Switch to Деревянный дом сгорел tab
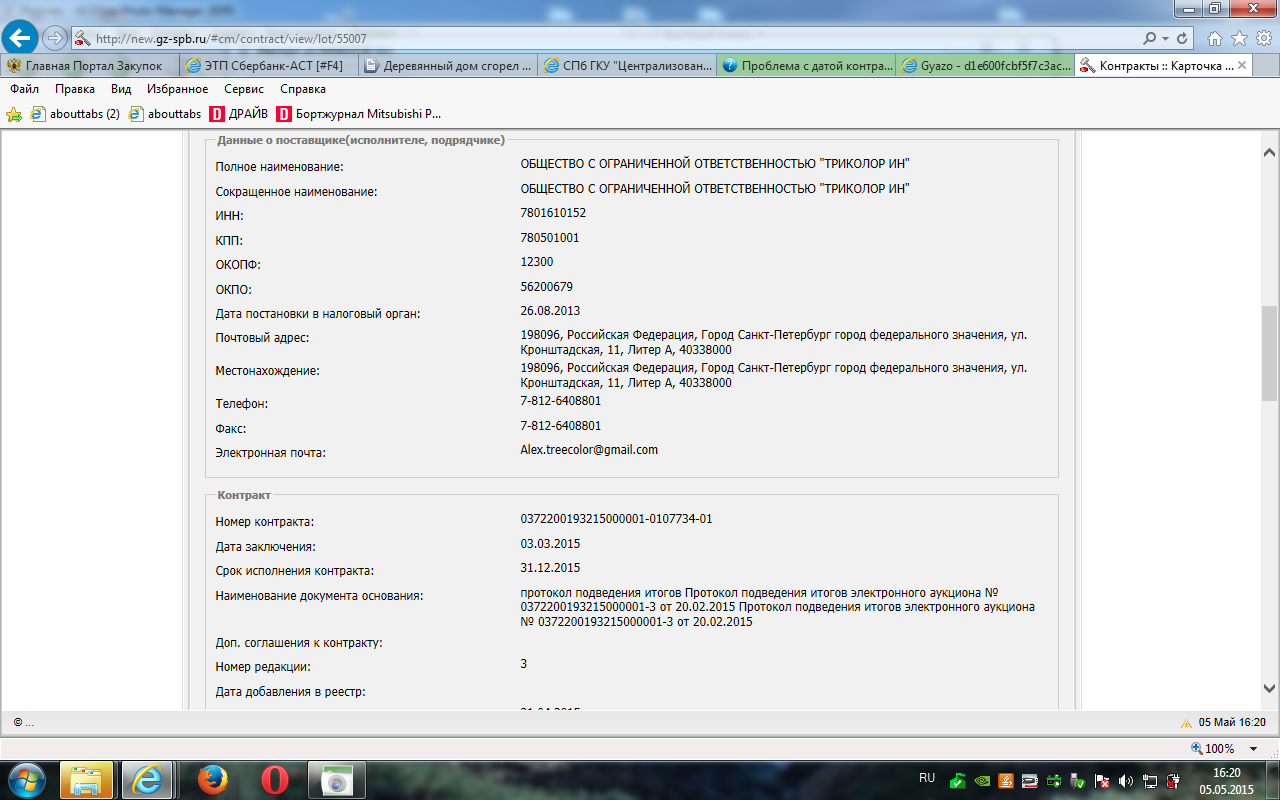Image resolution: width=1280 pixels, height=800 pixels. (447, 66)
